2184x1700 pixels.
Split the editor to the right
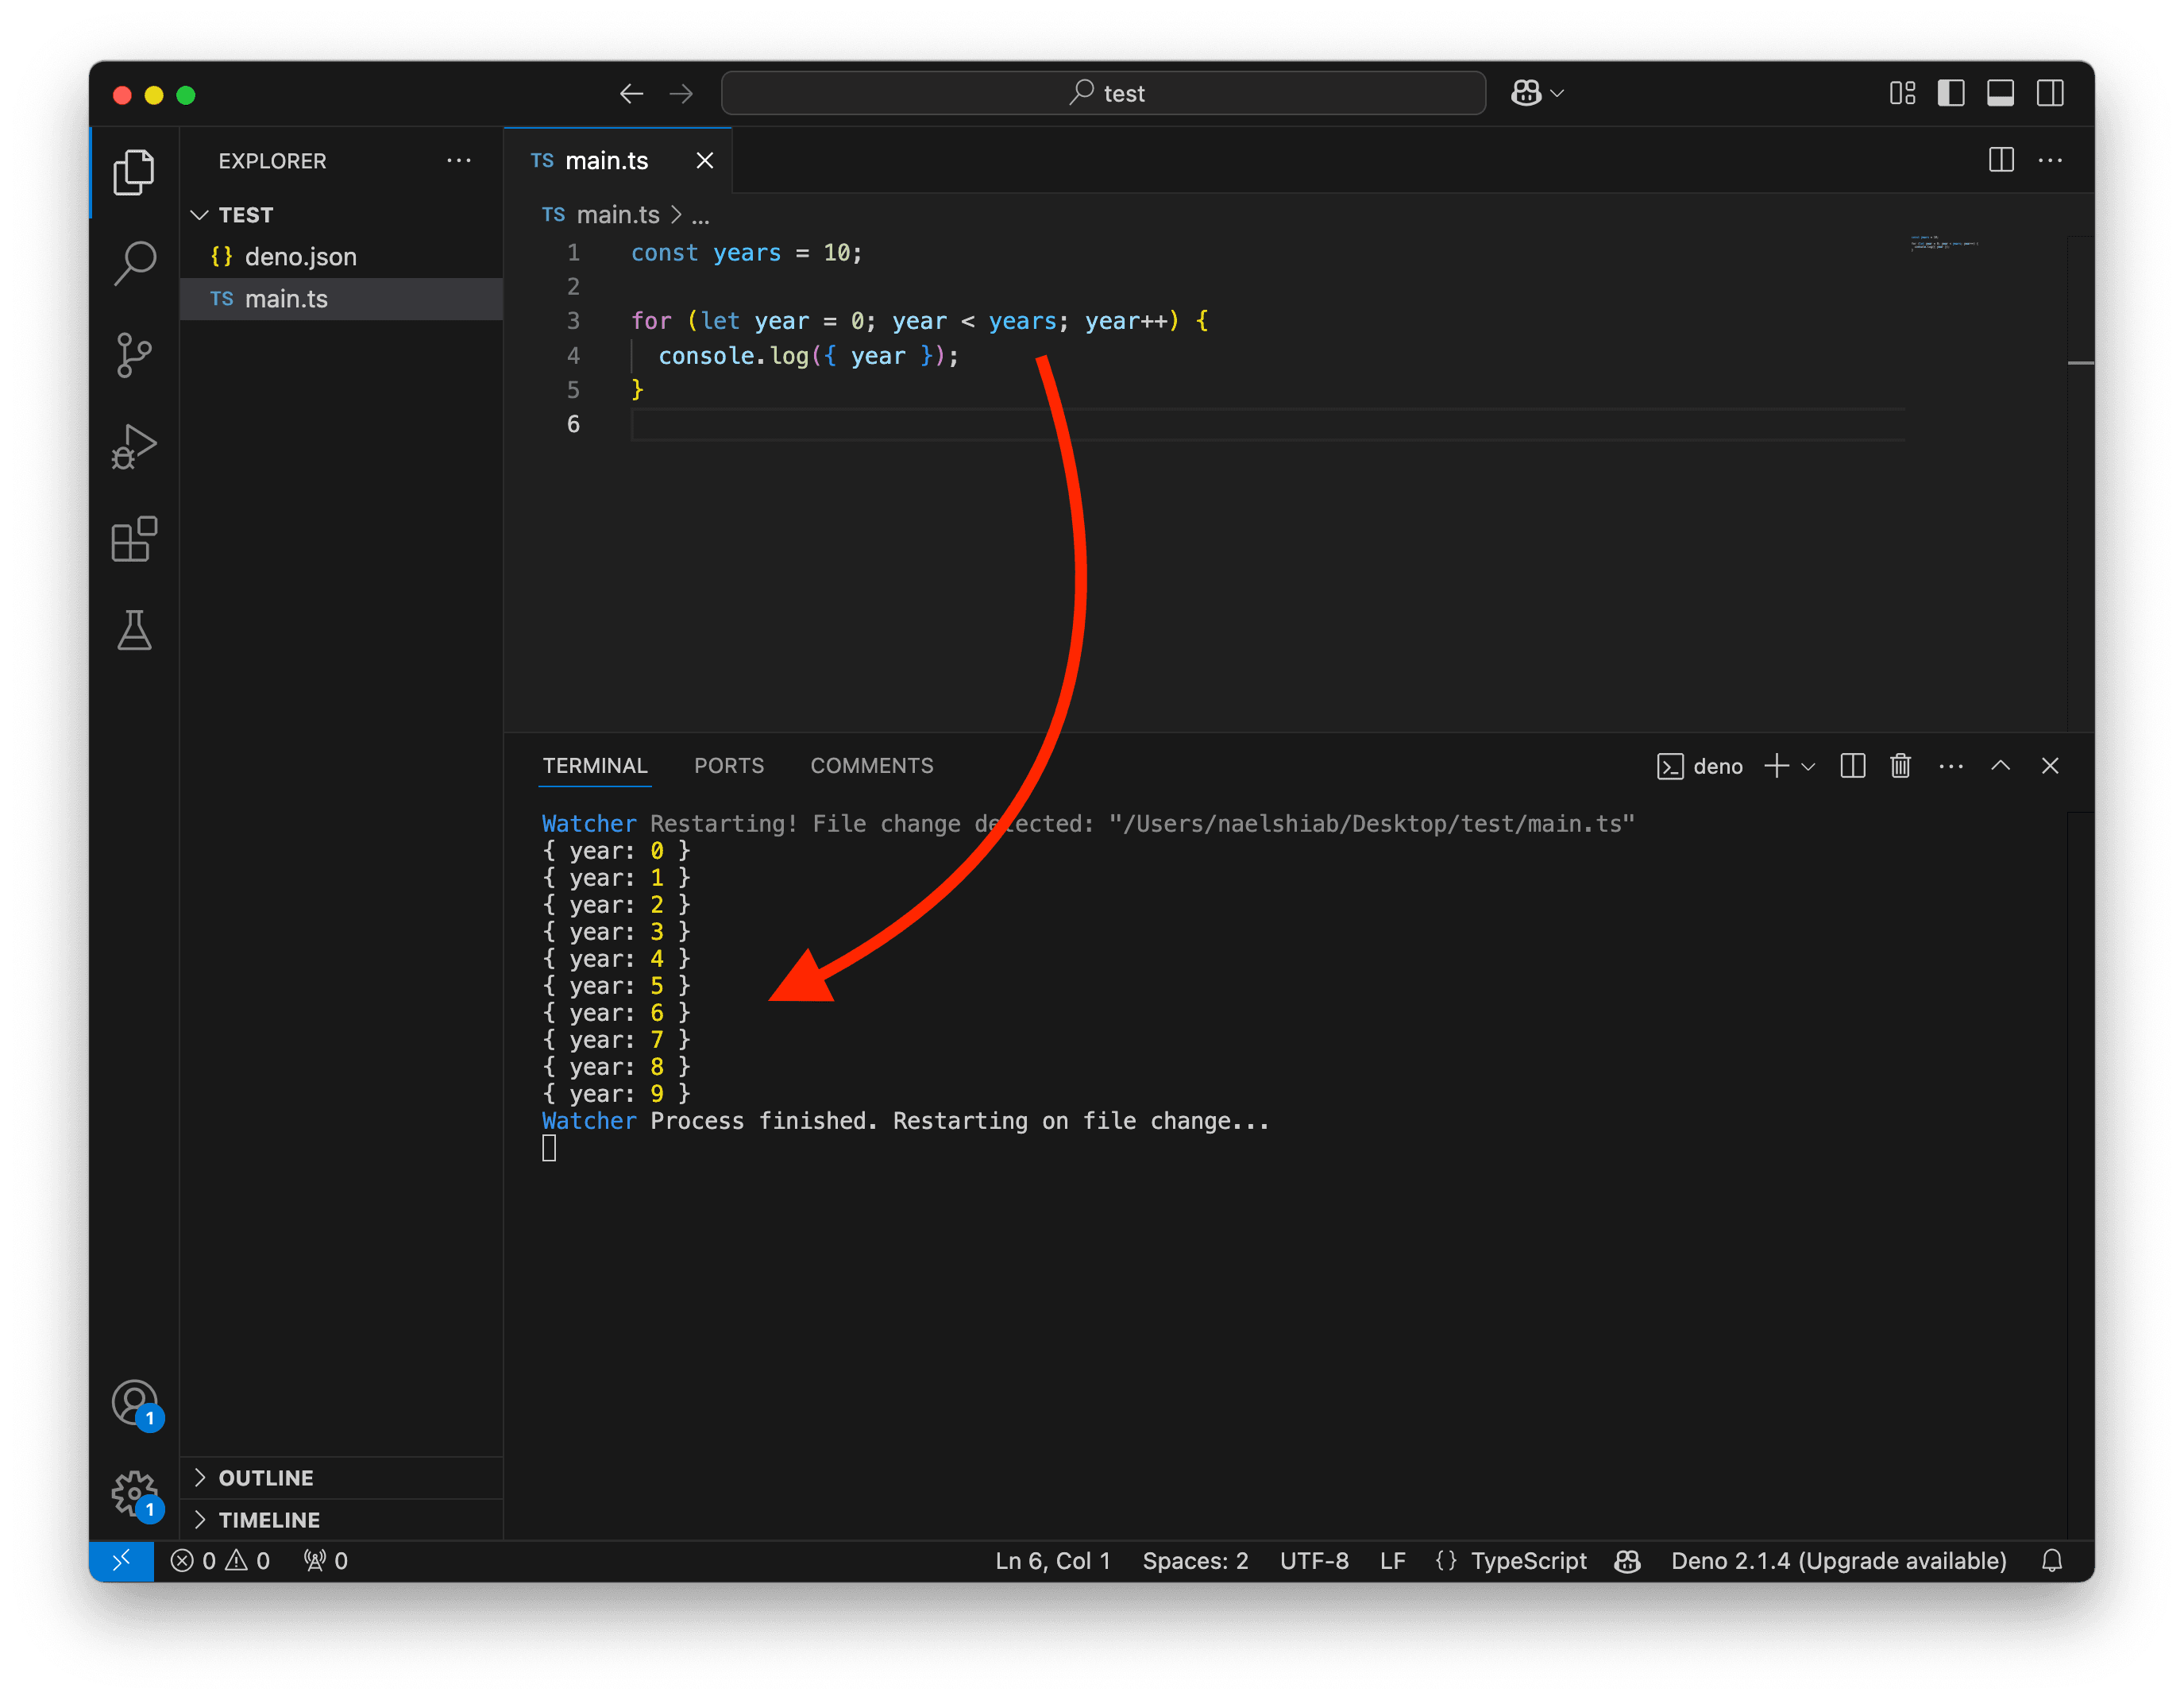[x=2001, y=160]
